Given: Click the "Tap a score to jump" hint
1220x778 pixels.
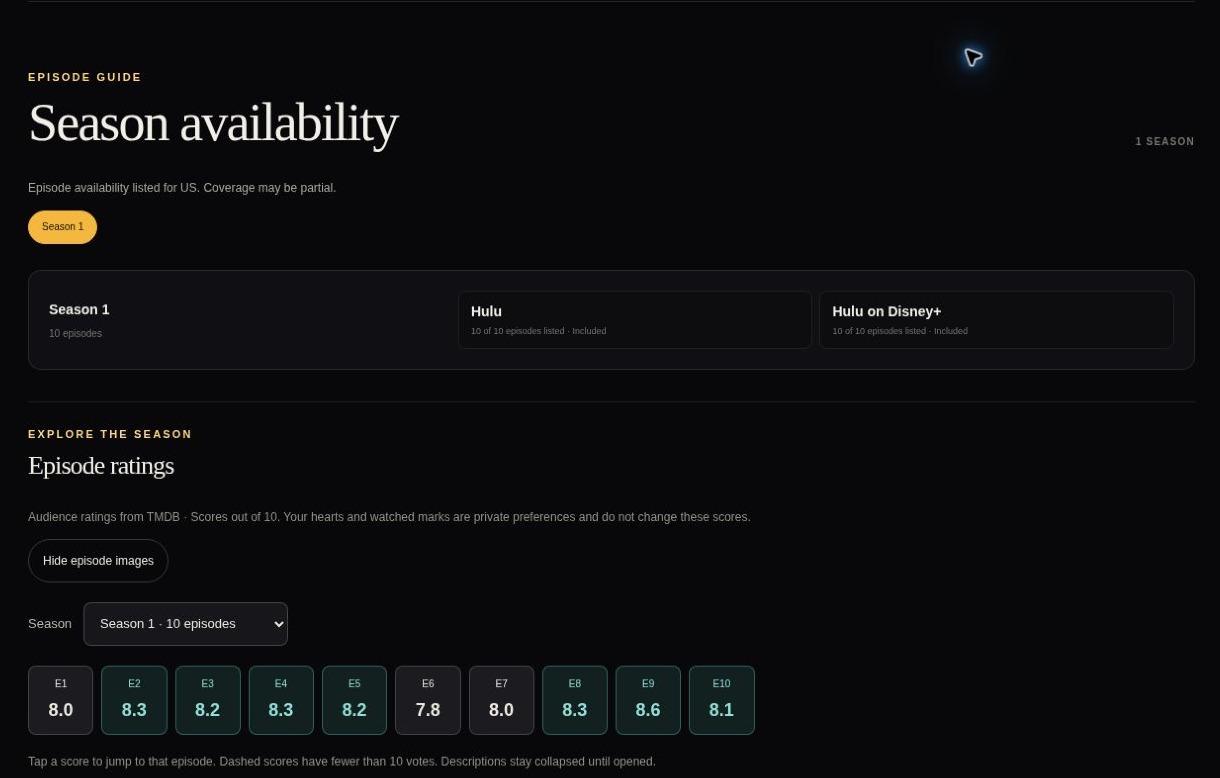Looking at the screenshot, I should (342, 762).
